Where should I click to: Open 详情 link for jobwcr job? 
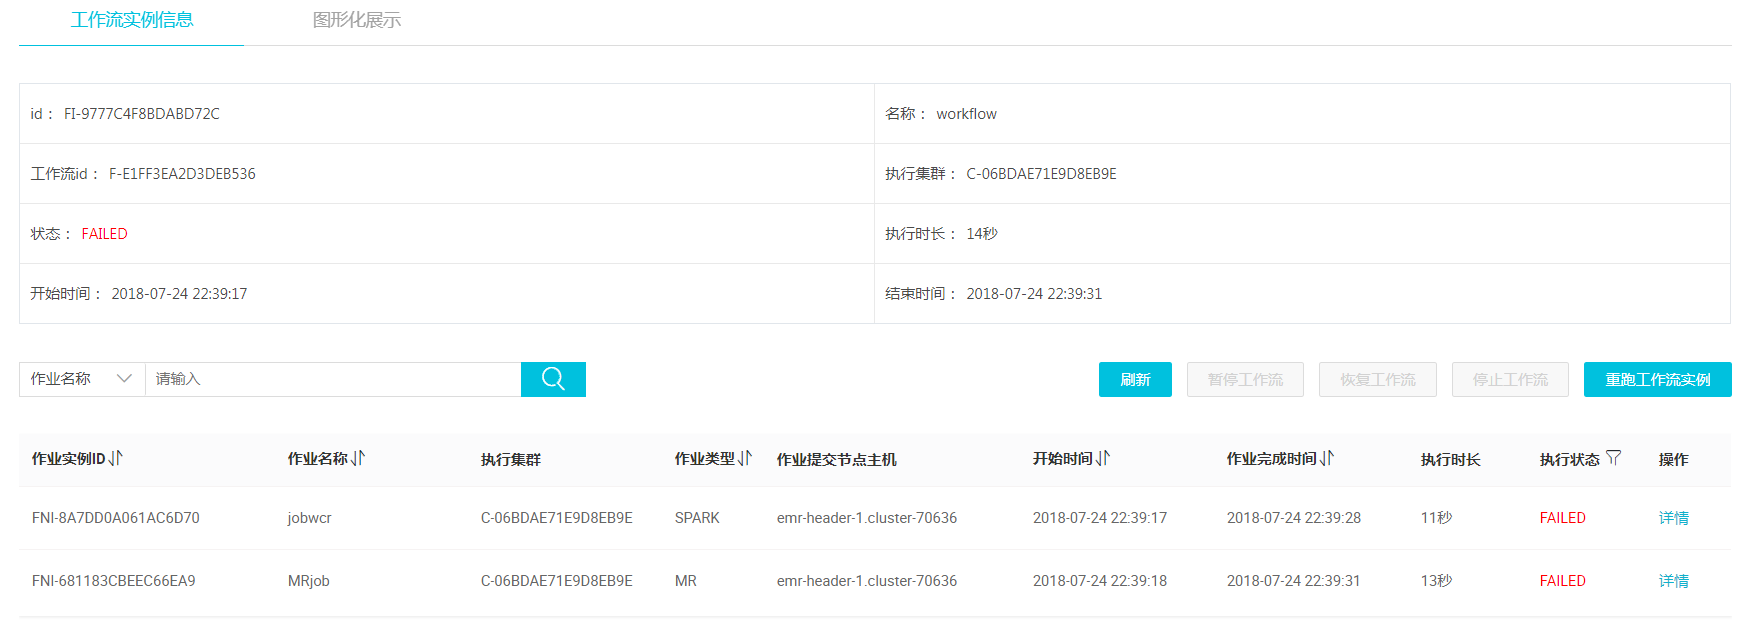[1673, 518]
